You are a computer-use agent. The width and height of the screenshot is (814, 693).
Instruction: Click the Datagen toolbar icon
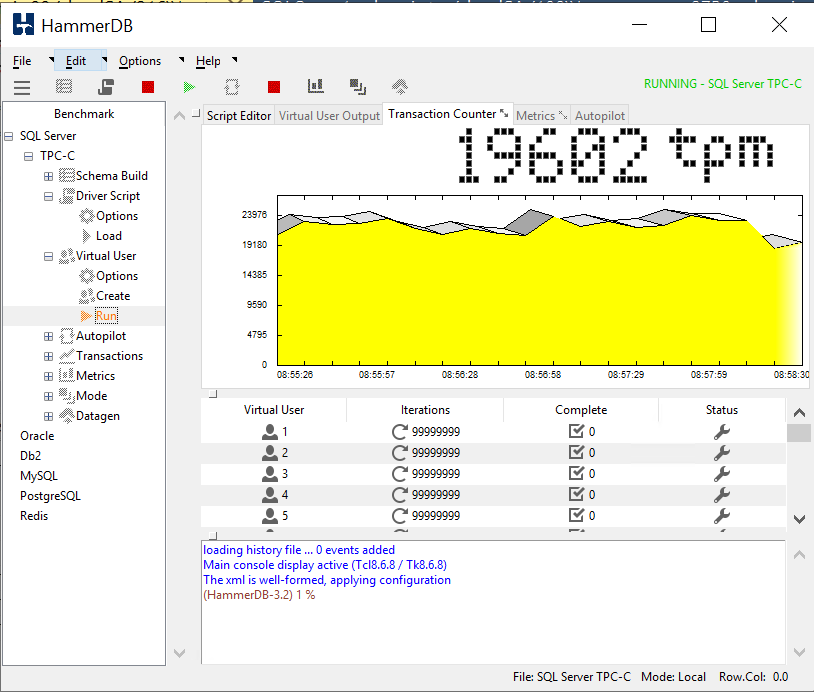click(x=399, y=87)
